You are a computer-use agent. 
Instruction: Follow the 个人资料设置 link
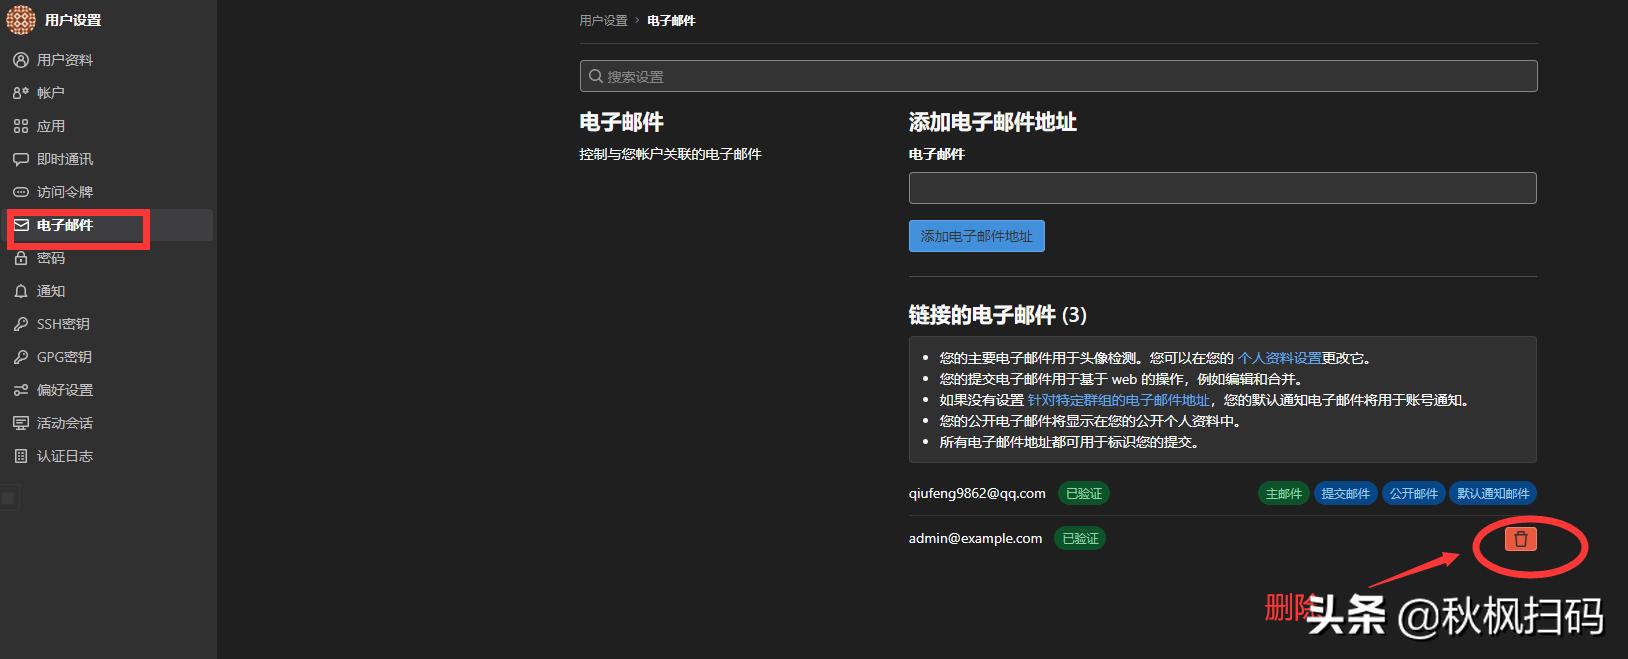pos(1279,358)
